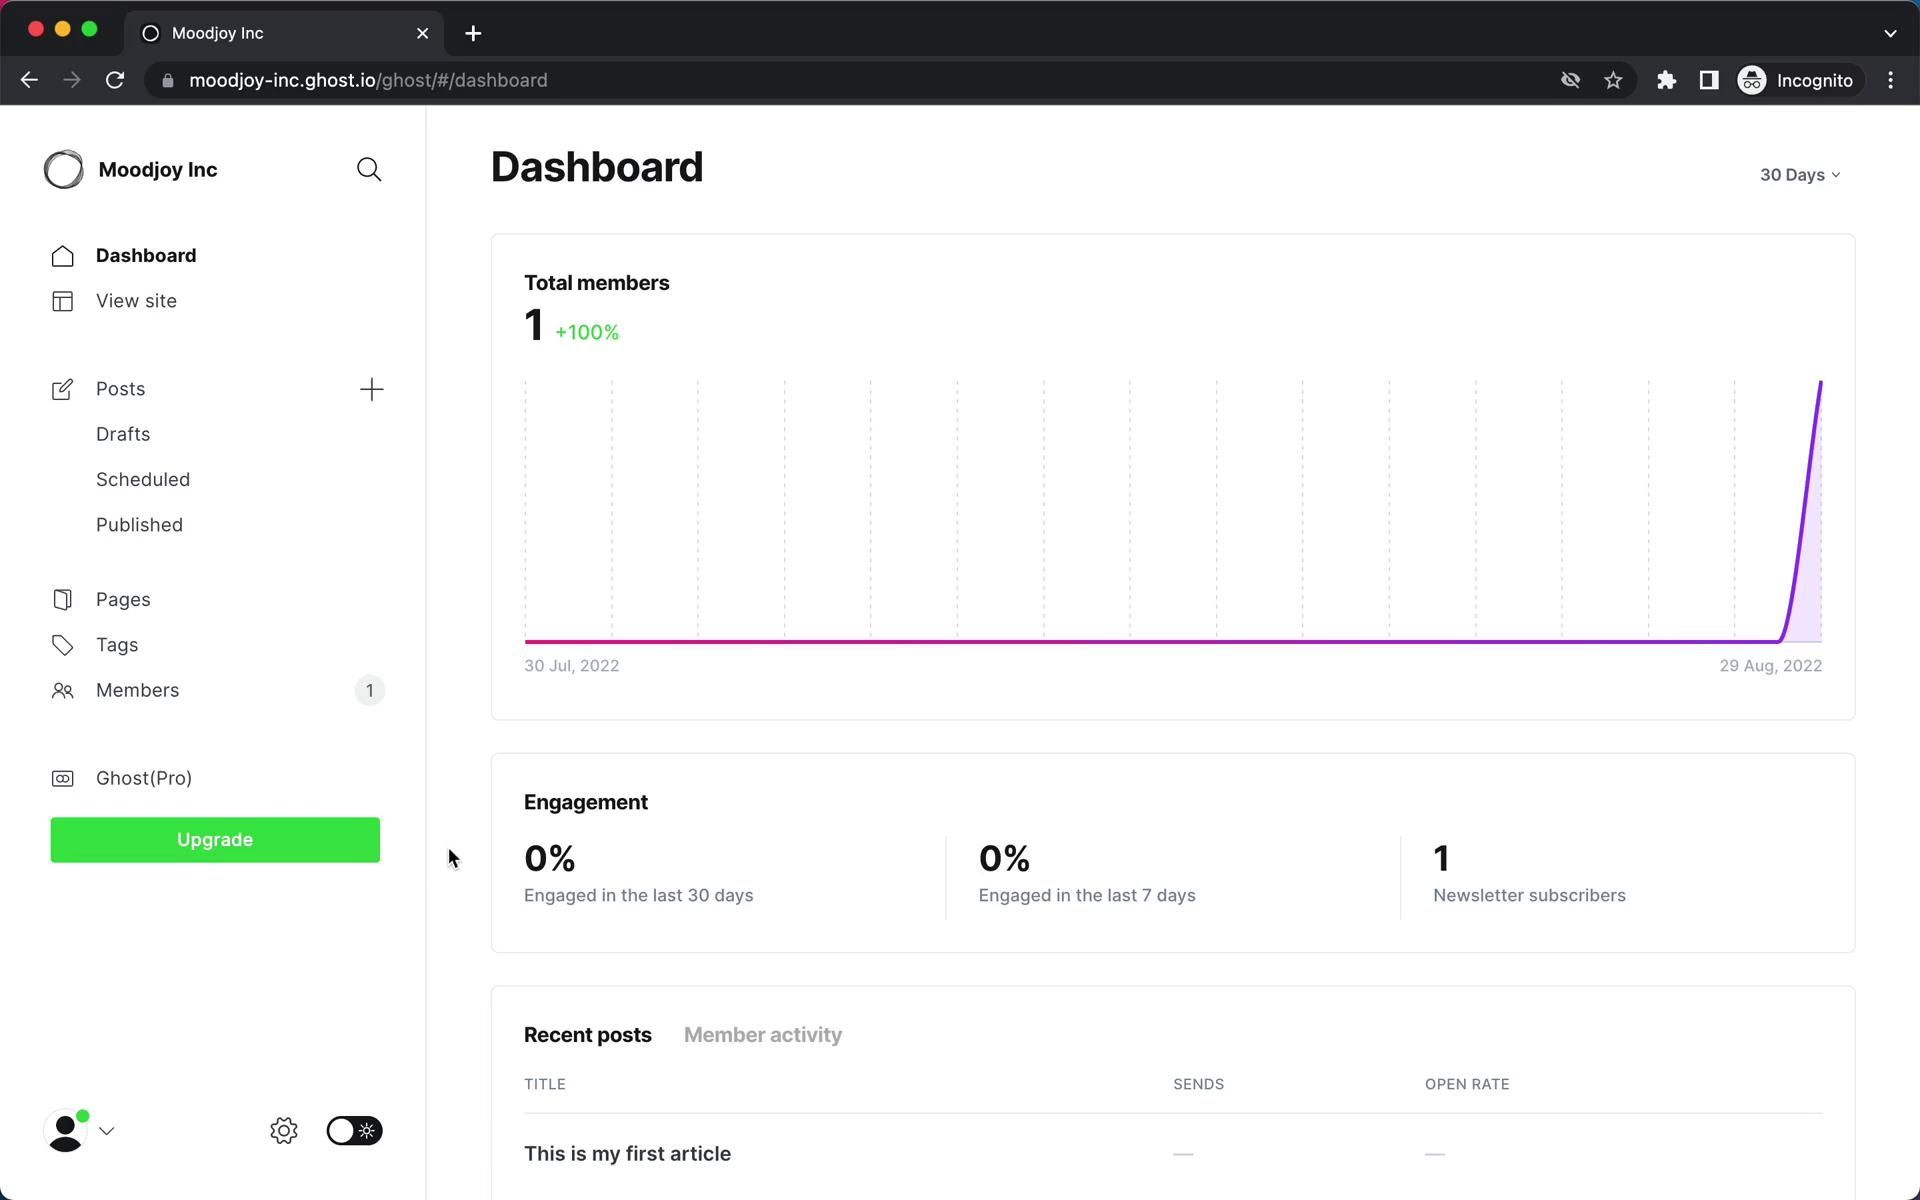Open the 30 Days range dropdown
Viewport: 1920px width, 1200px height.
(1799, 175)
